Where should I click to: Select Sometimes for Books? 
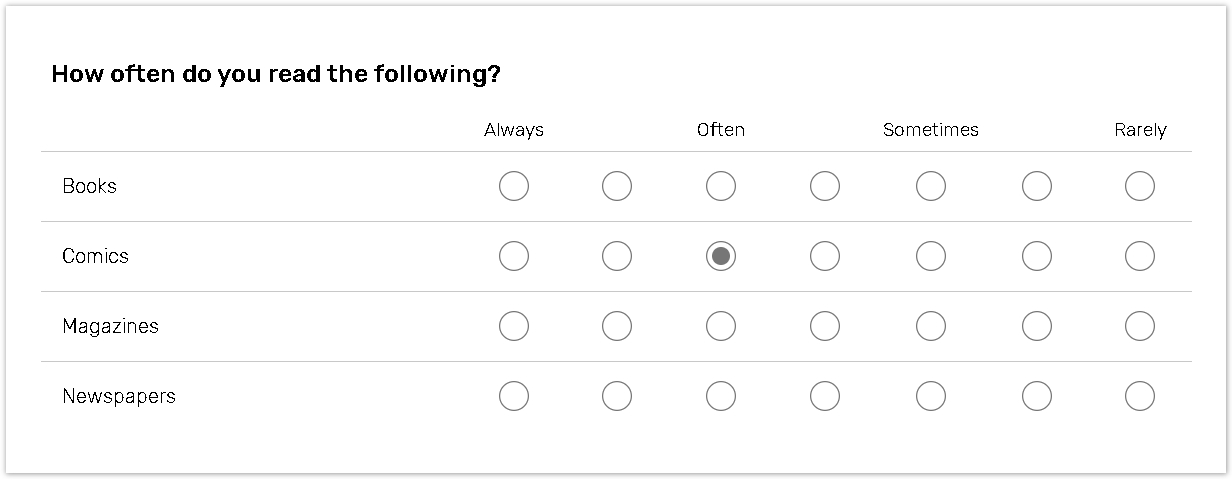click(x=930, y=186)
